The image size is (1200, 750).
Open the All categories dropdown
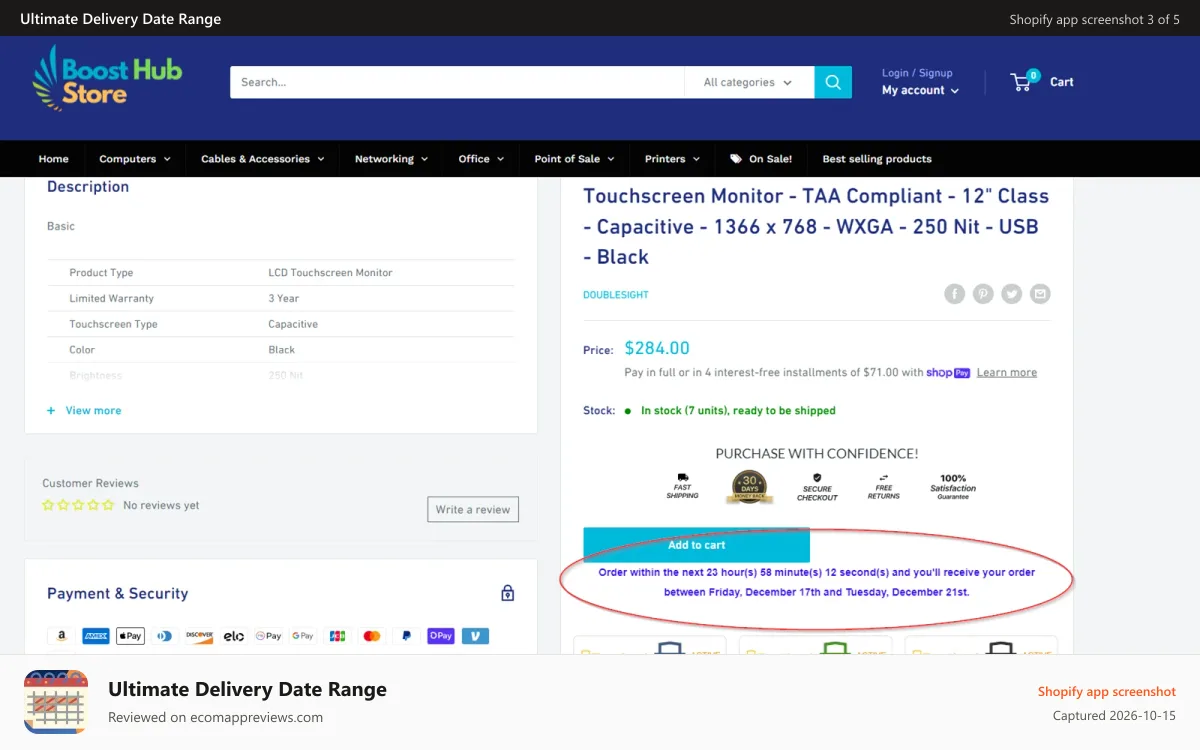point(747,82)
